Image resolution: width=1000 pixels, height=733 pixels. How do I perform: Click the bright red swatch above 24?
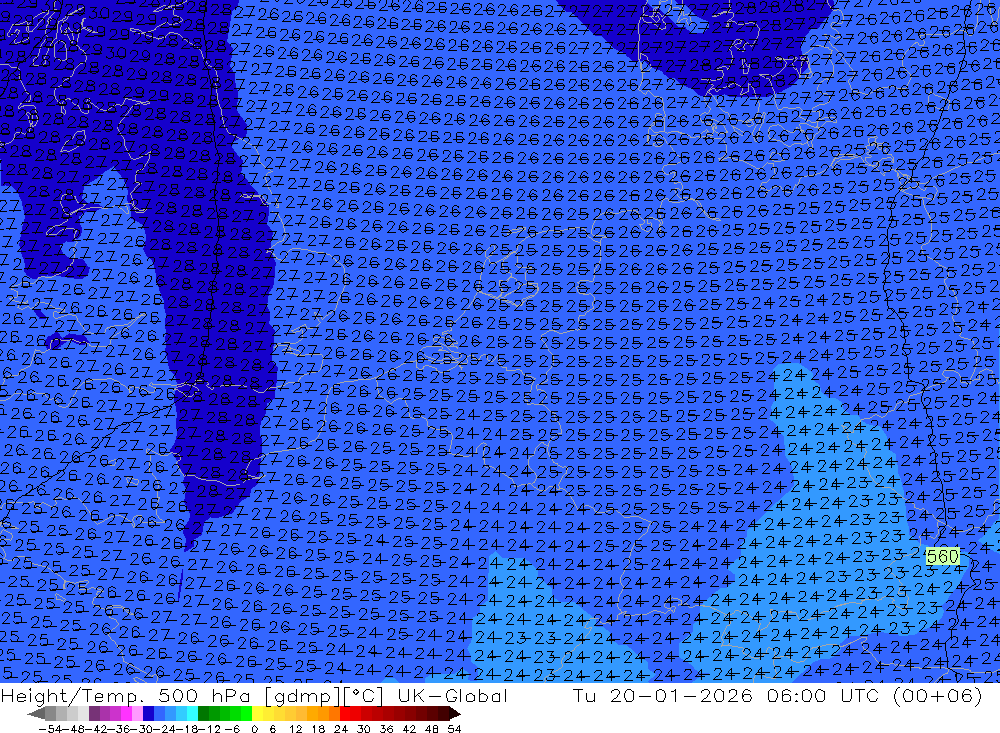[x=345, y=713]
